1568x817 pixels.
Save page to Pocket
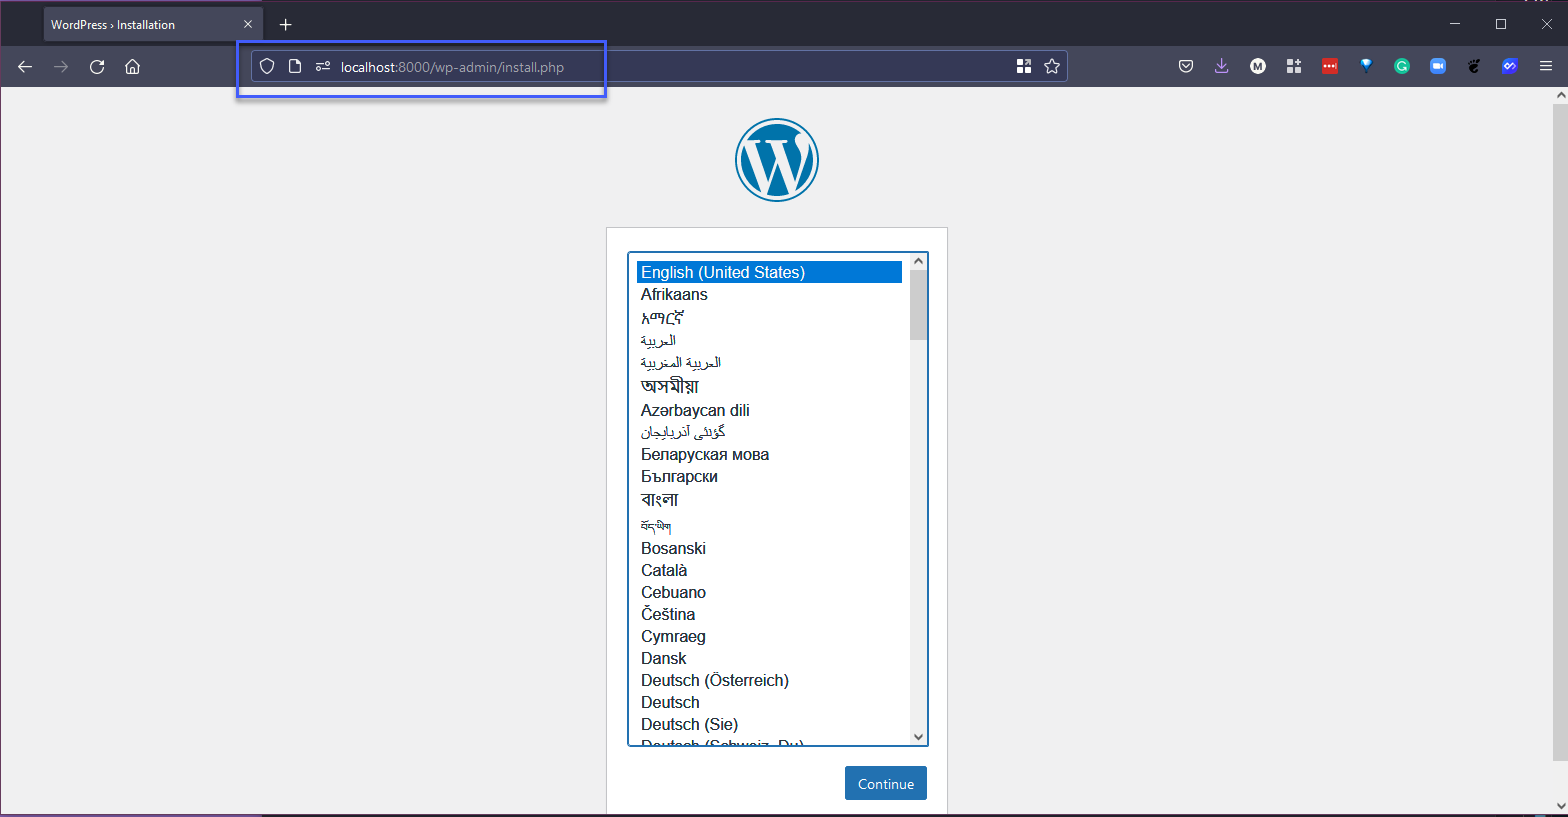click(1186, 66)
